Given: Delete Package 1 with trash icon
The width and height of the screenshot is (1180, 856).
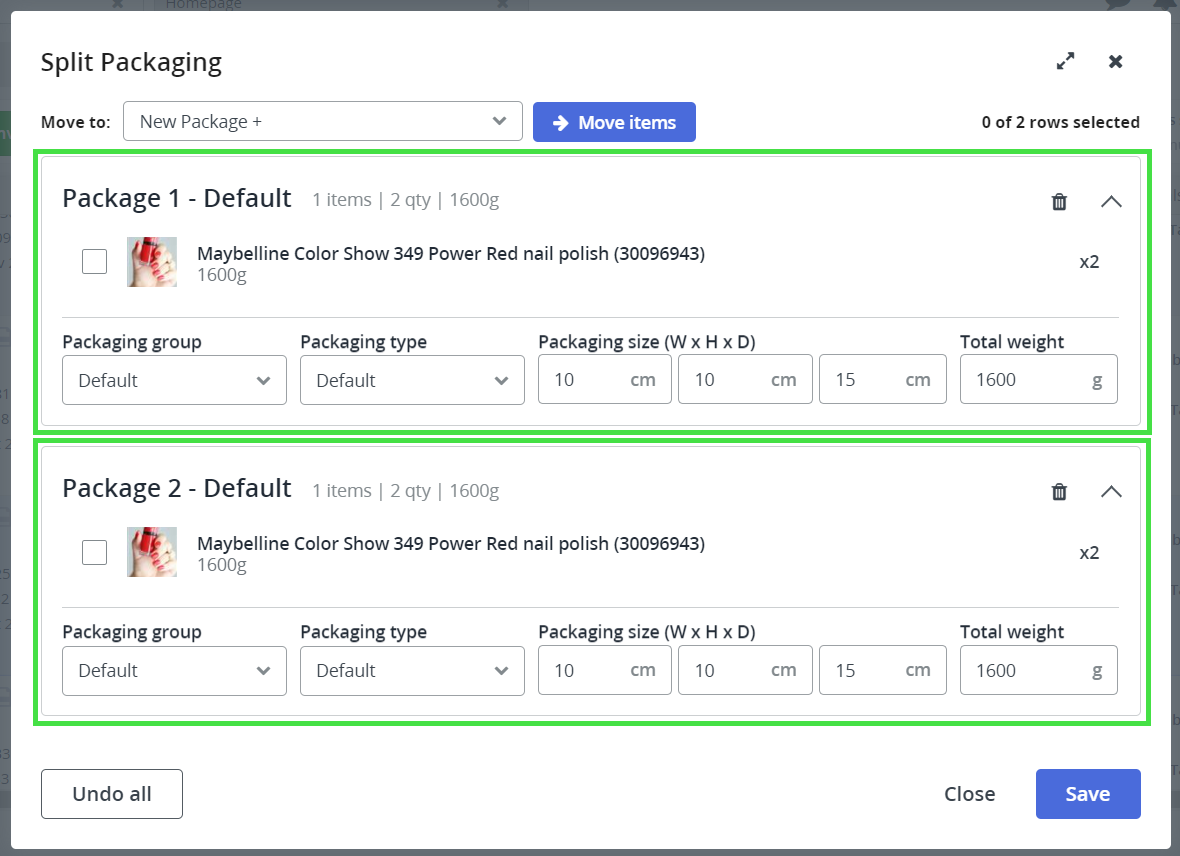Looking at the screenshot, I should tap(1060, 202).
